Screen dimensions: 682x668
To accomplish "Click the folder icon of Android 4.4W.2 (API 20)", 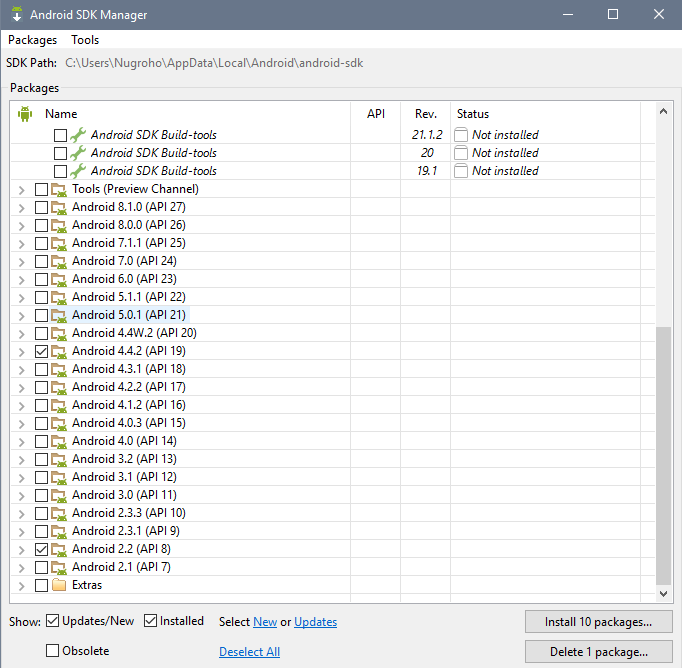I will point(59,334).
